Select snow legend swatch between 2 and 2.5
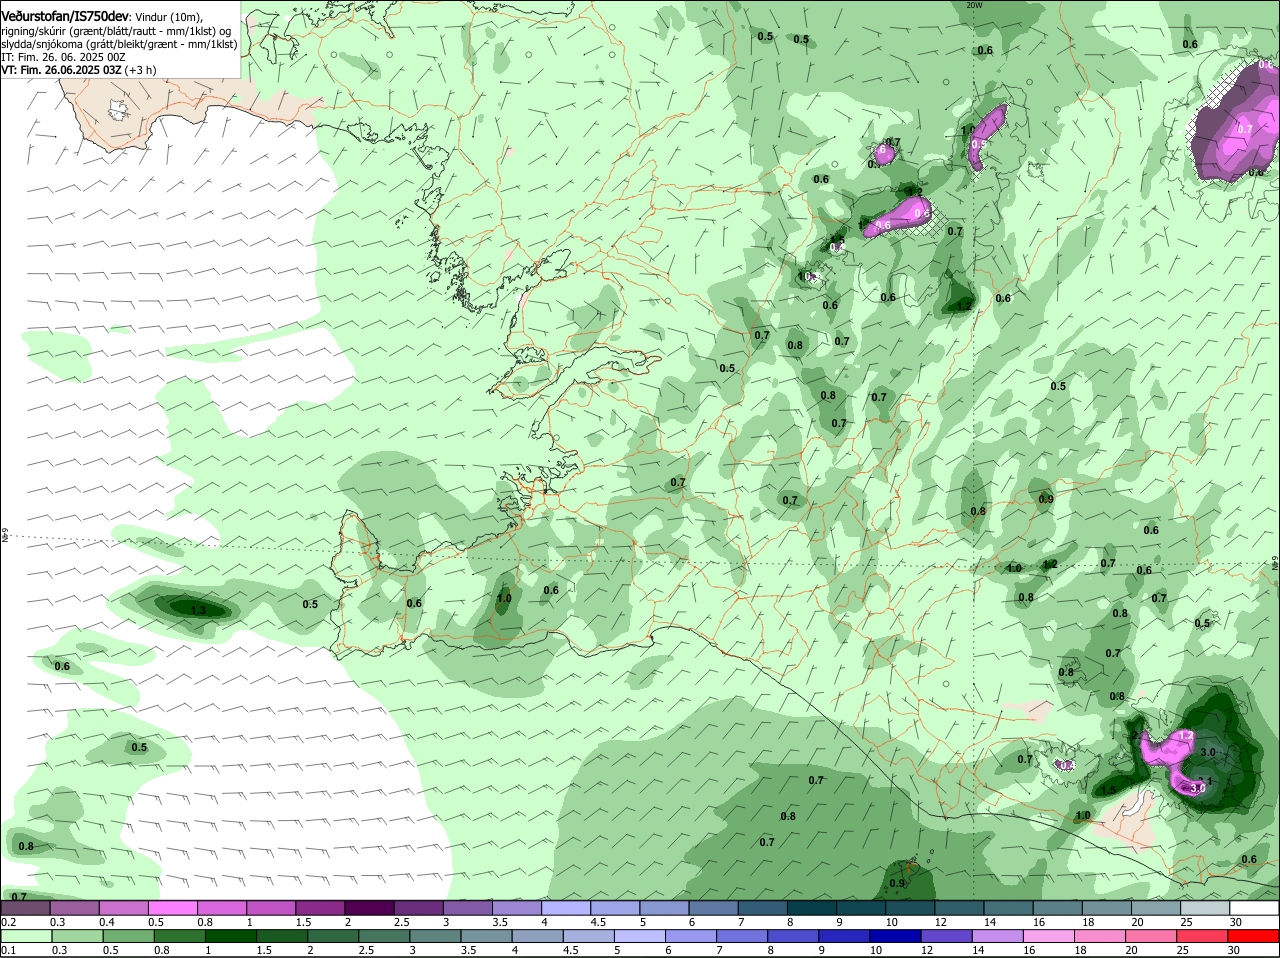The height and width of the screenshot is (958, 1280). (x=370, y=908)
